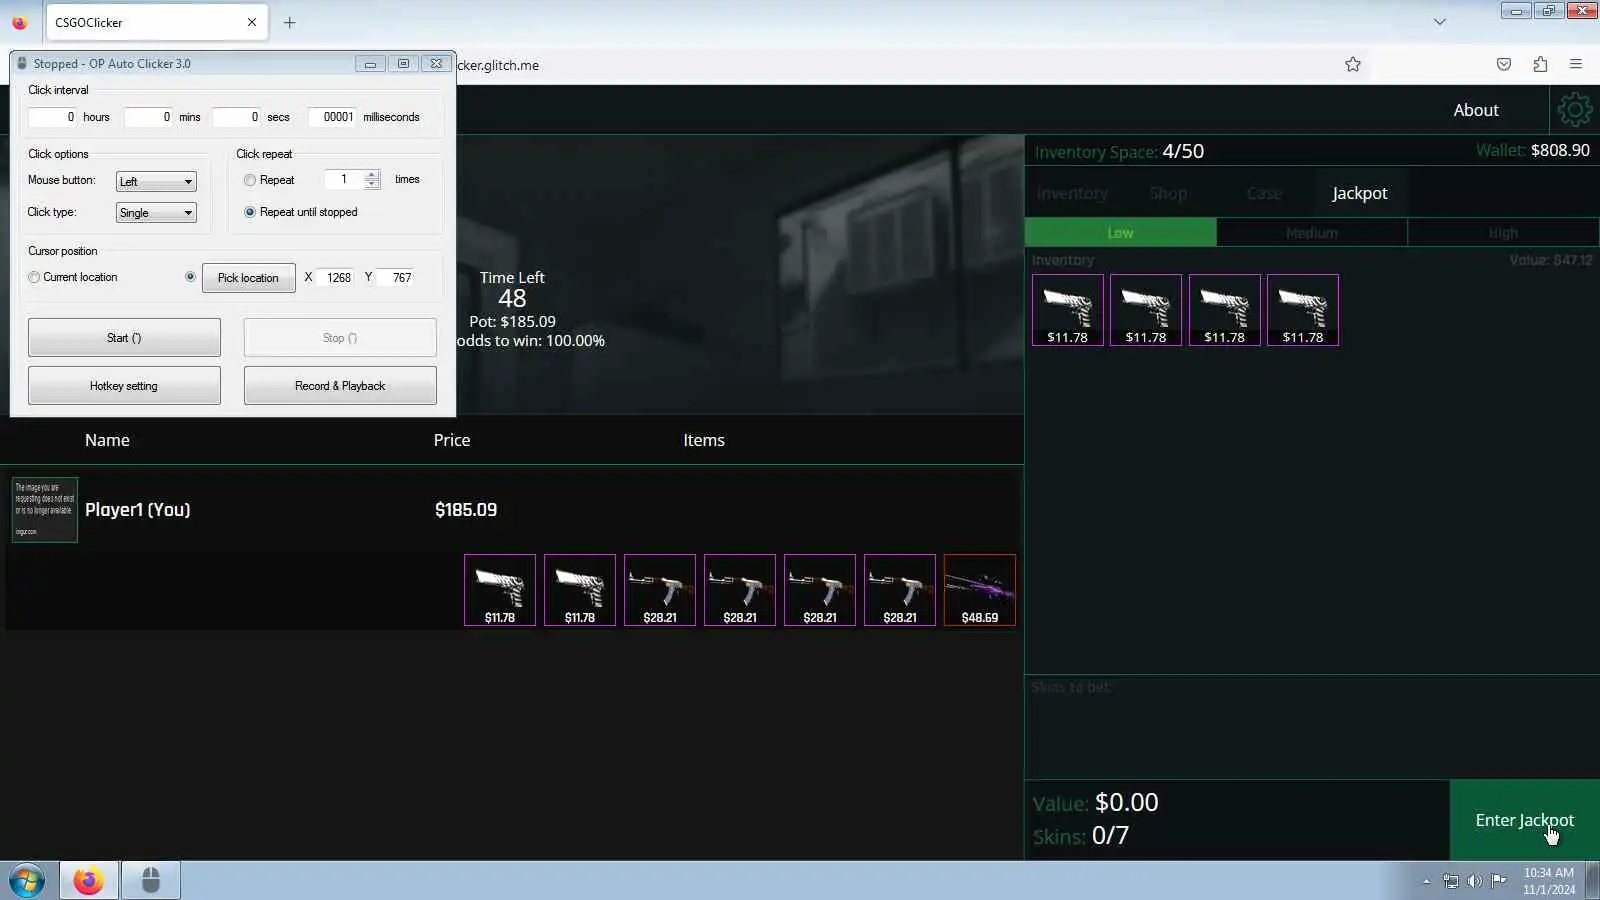The image size is (1600, 900).
Task: Click the Price column header
Action: [452, 440]
